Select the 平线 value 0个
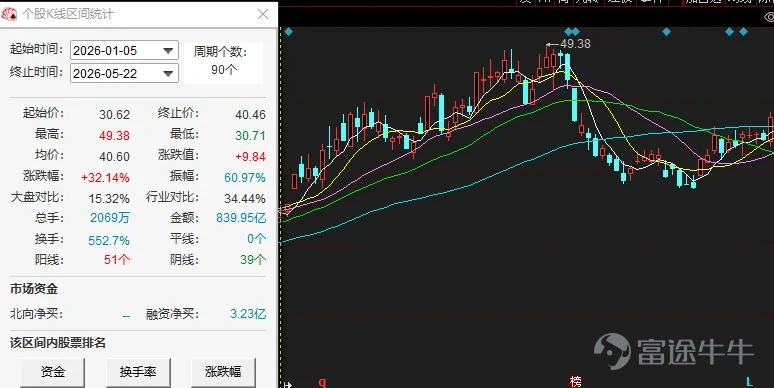This screenshot has width=774, height=388. 257,239
